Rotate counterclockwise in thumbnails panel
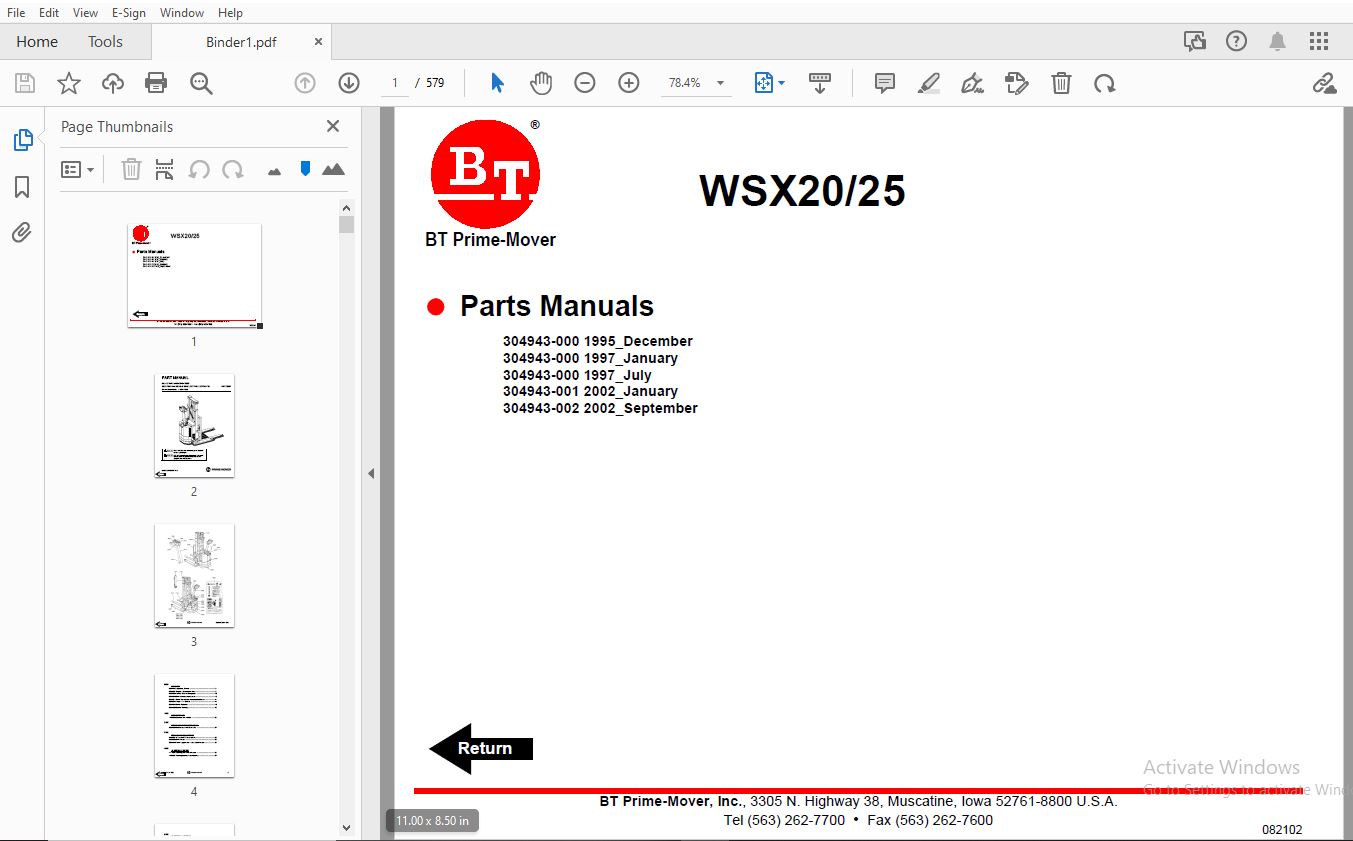 click(199, 169)
